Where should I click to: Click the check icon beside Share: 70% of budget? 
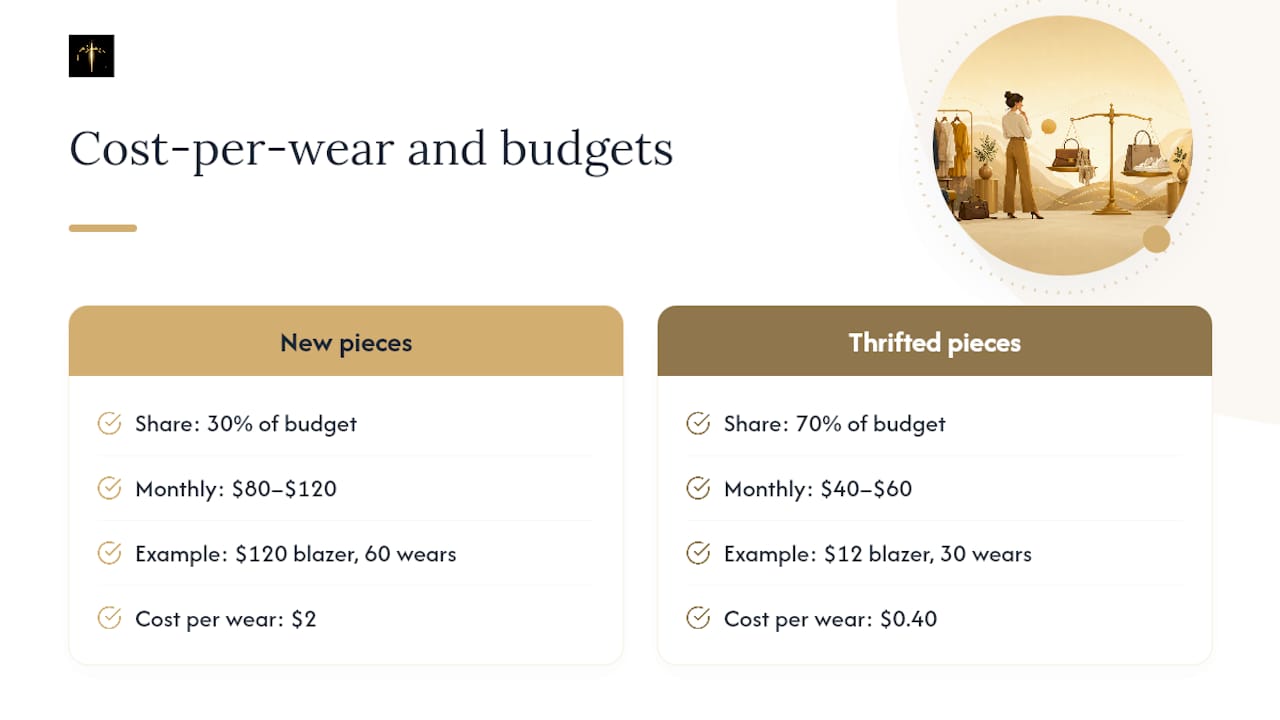click(698, 424)
